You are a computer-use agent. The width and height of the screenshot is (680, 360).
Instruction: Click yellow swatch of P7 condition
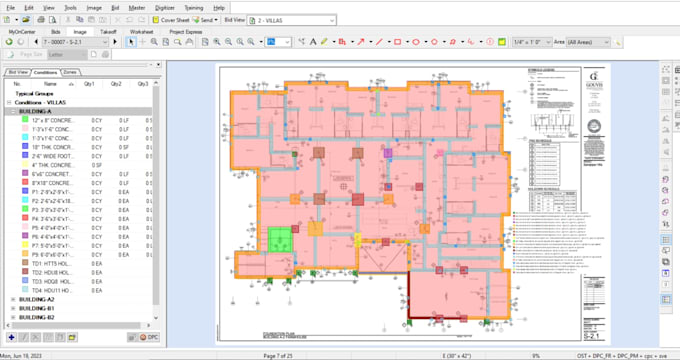[x=25, y=245]
